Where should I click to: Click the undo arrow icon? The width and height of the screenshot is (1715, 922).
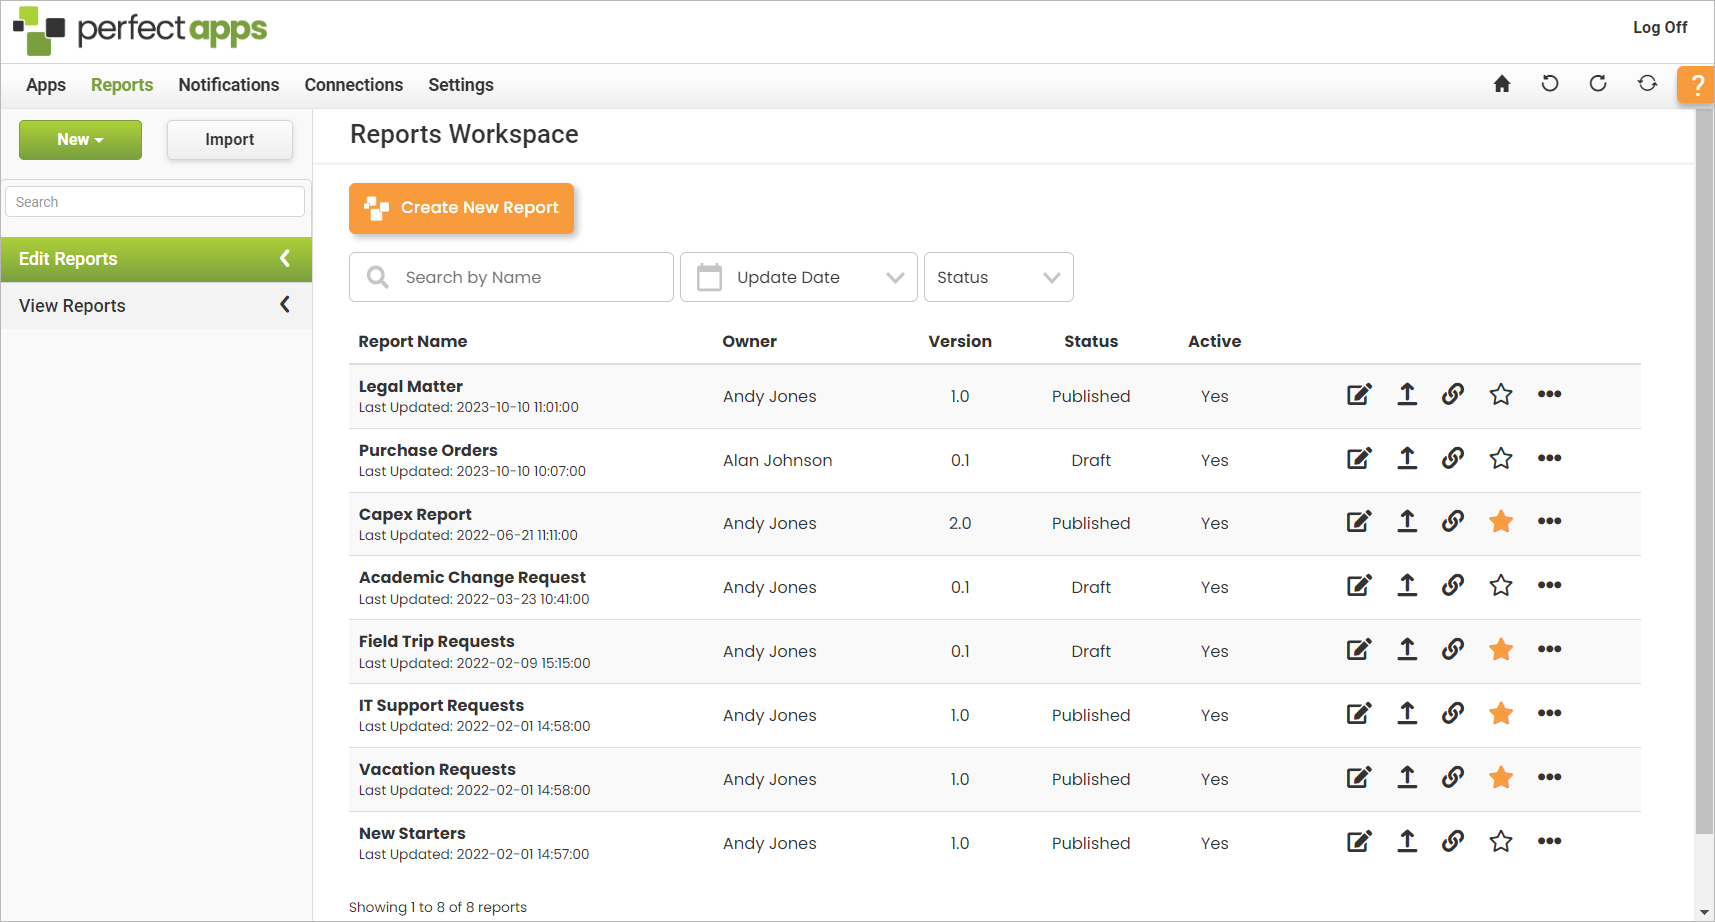click(x=1549, y=84)
